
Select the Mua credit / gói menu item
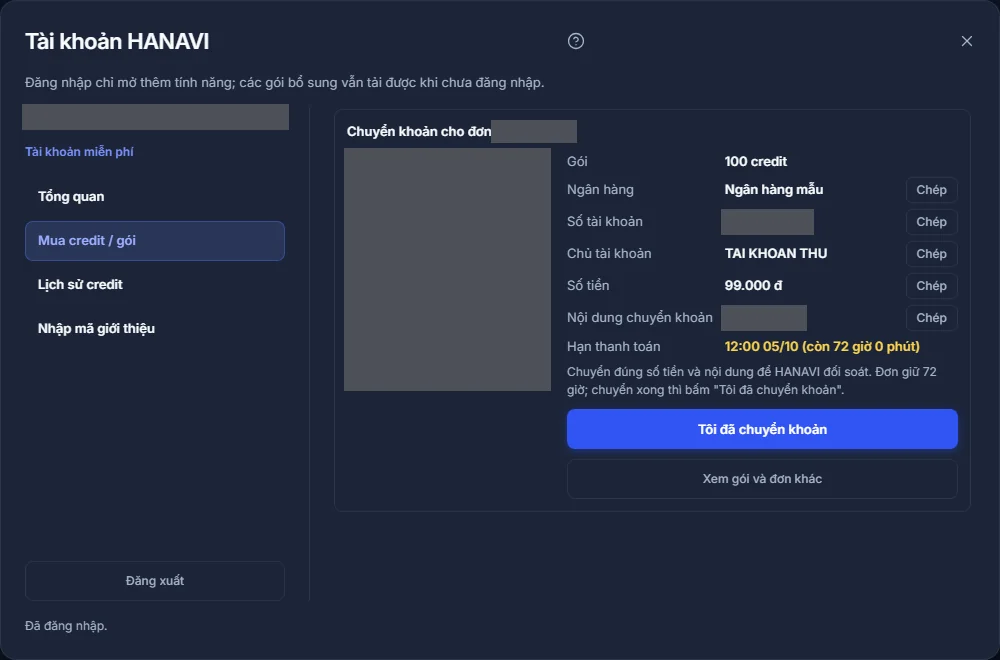point(155,240)
